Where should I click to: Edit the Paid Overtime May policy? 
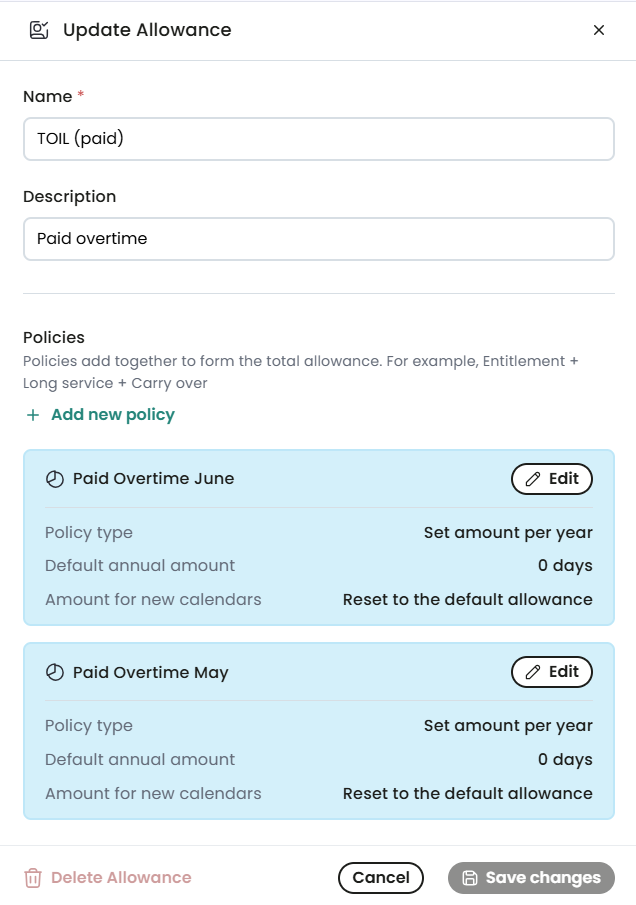pyautogui.click(x=552, y=672)
